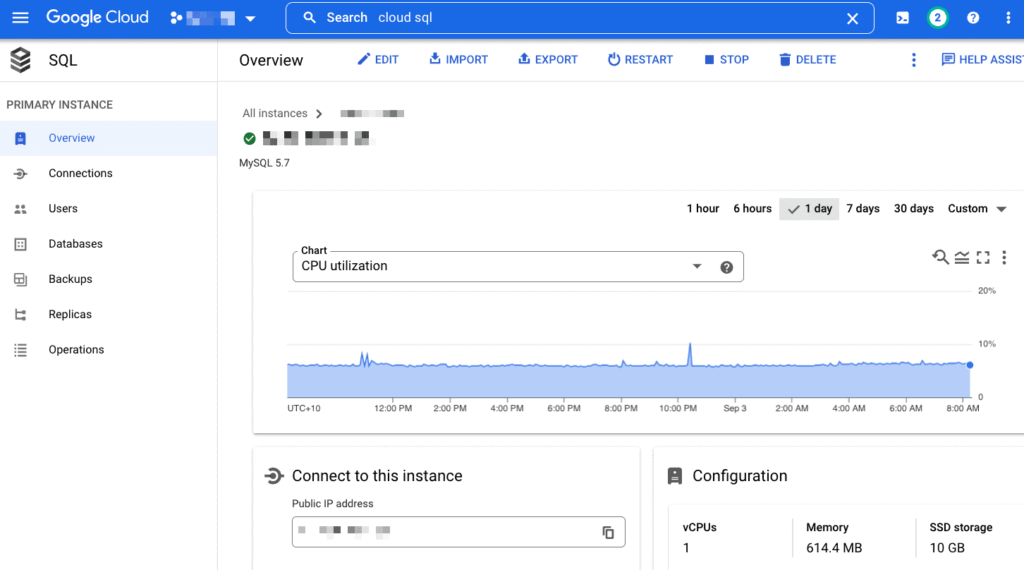Image resolution: width=1024 pixels, height=570 pixels.
Task: Click the 10 GB SSD storage value
Action: [947, 548]
